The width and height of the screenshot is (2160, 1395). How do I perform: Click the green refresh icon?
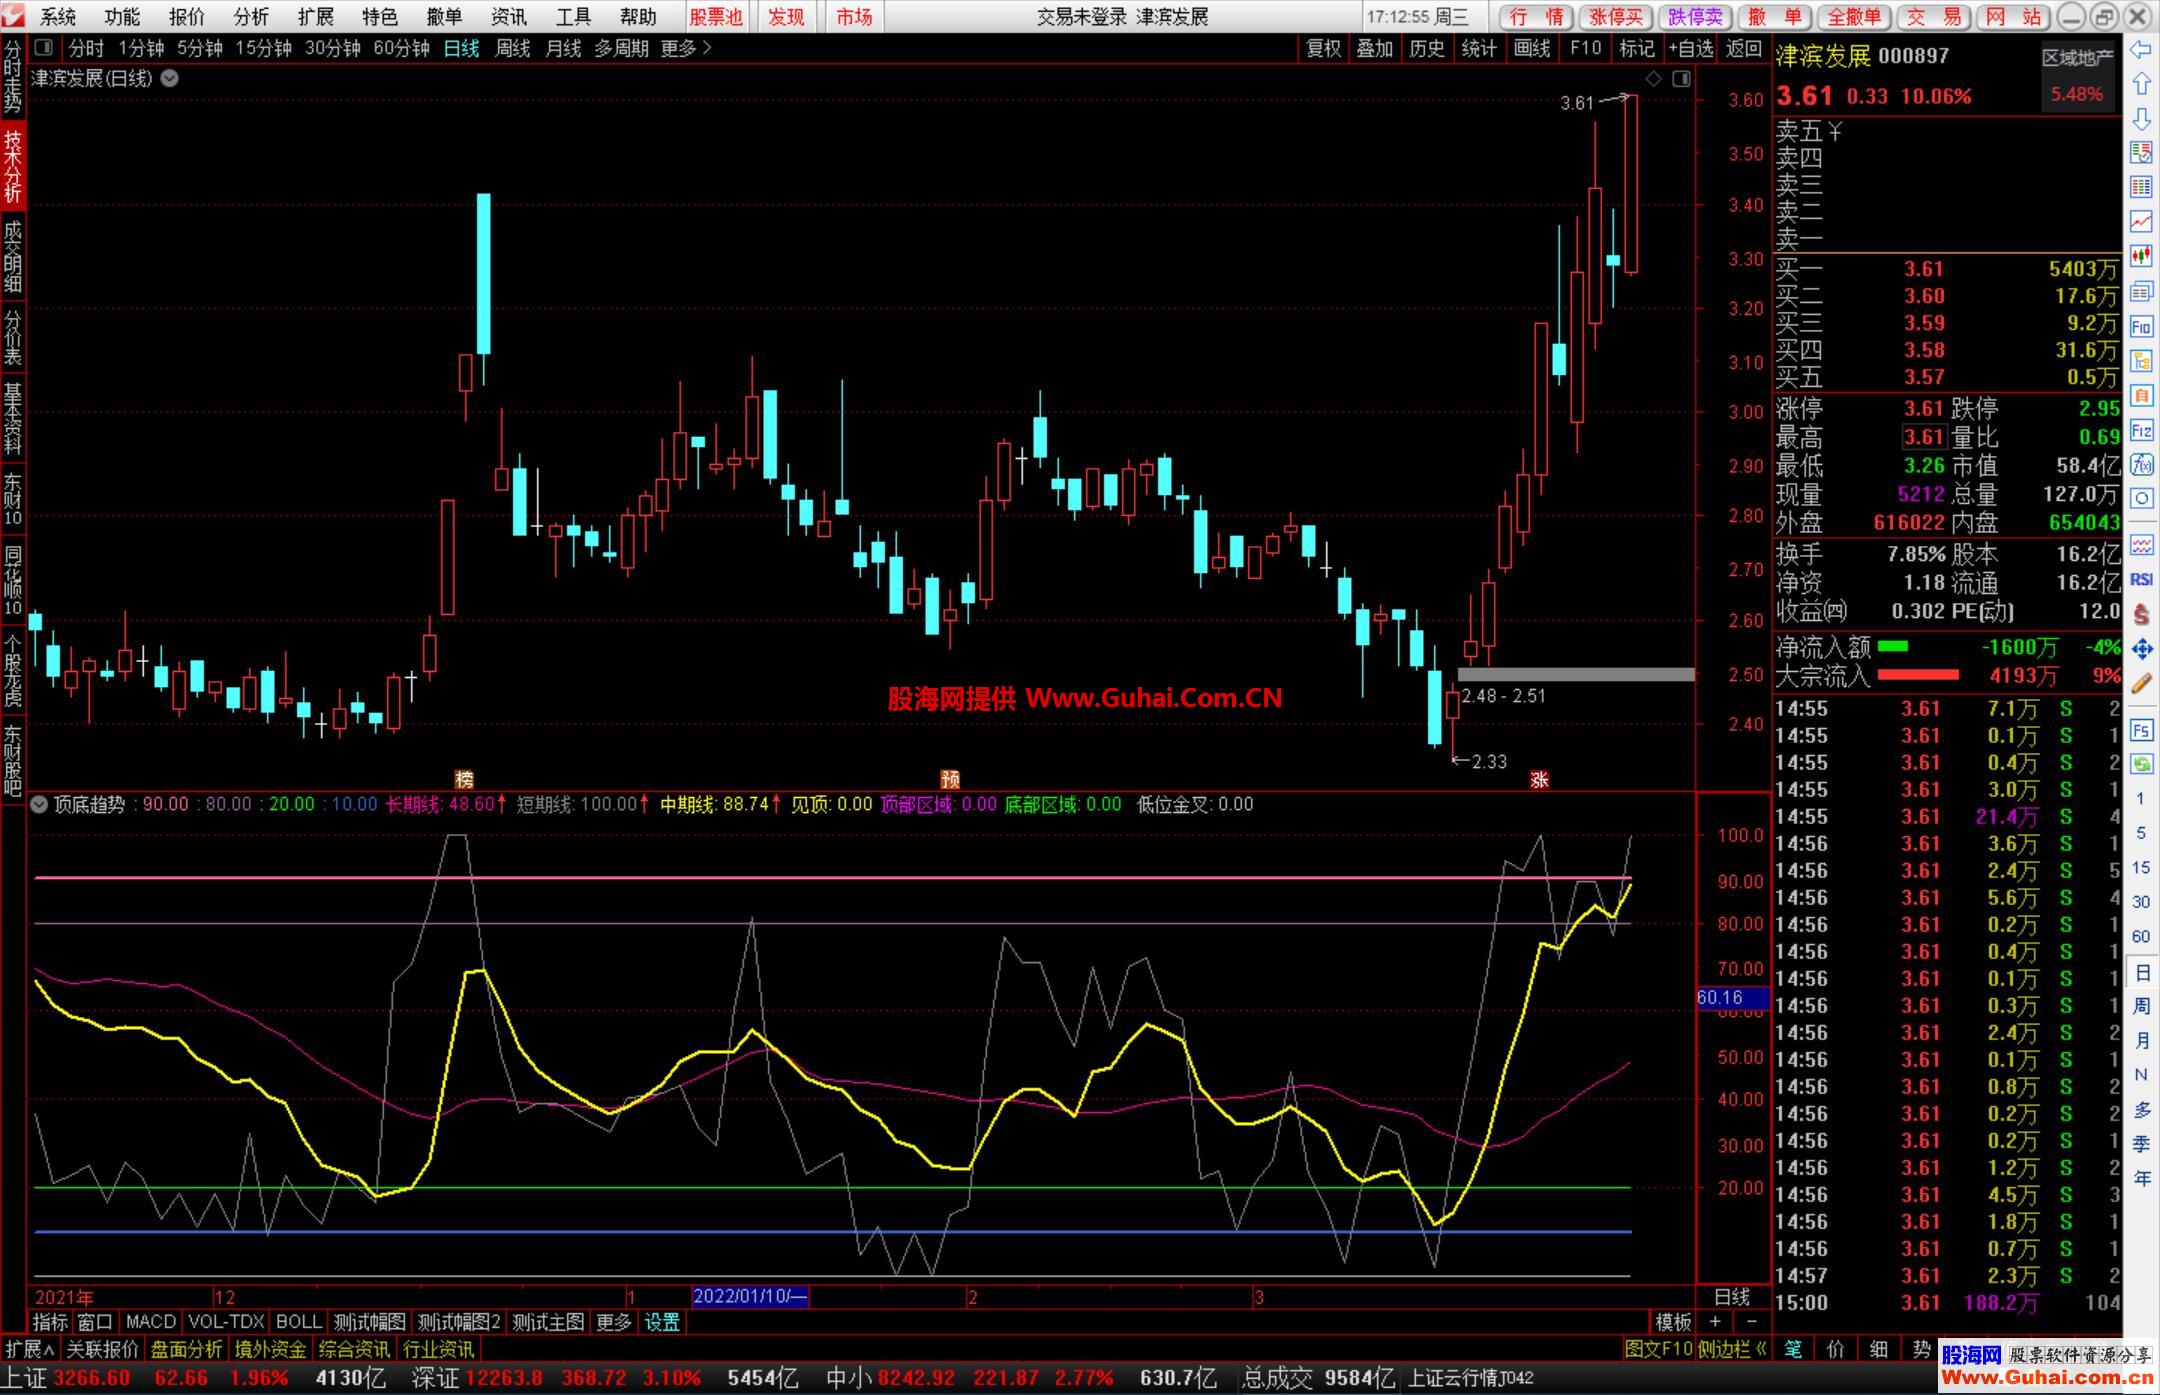tap(2141, 764)
